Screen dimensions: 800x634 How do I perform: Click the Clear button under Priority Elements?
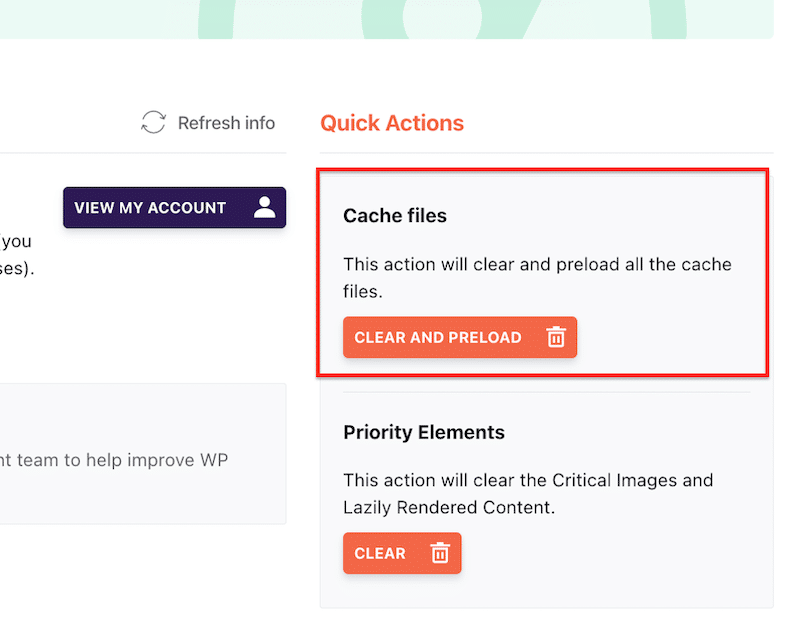click(x=402, y=553)
